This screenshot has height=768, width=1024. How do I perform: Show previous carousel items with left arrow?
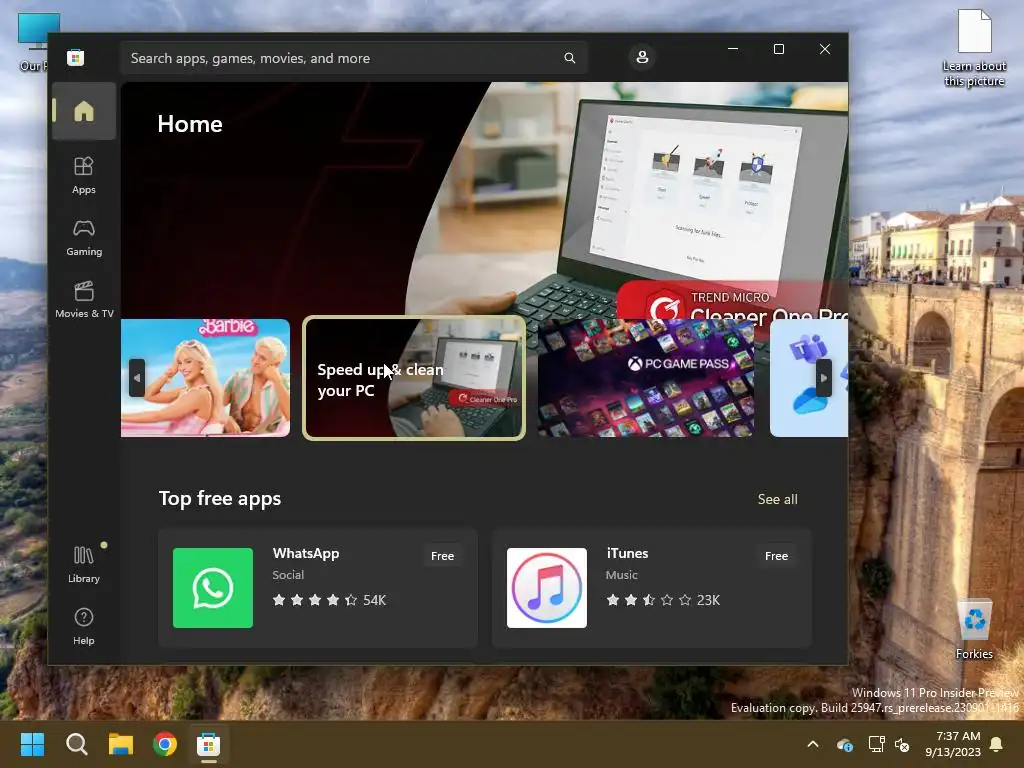pyautogui.click(x=136, y=377)
